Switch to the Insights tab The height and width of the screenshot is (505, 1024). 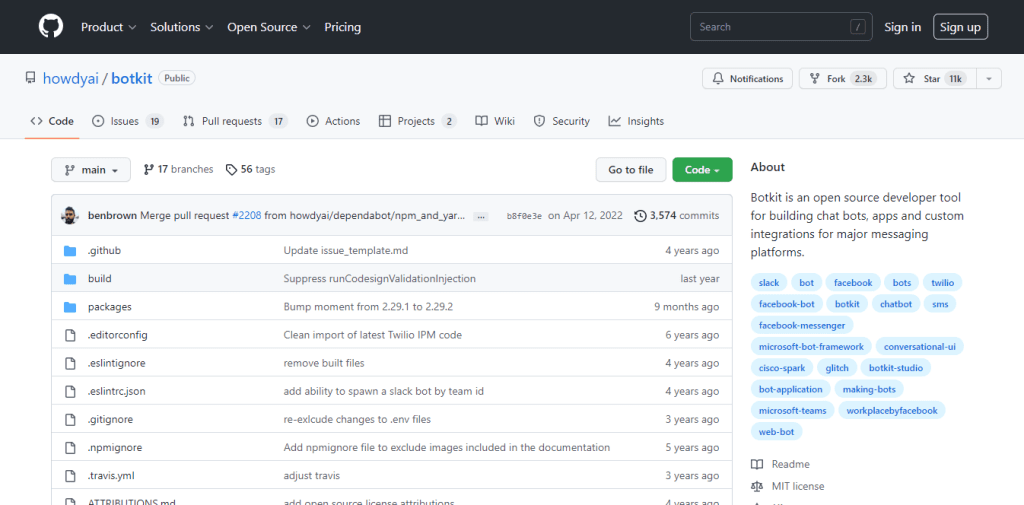click(636, 121)
